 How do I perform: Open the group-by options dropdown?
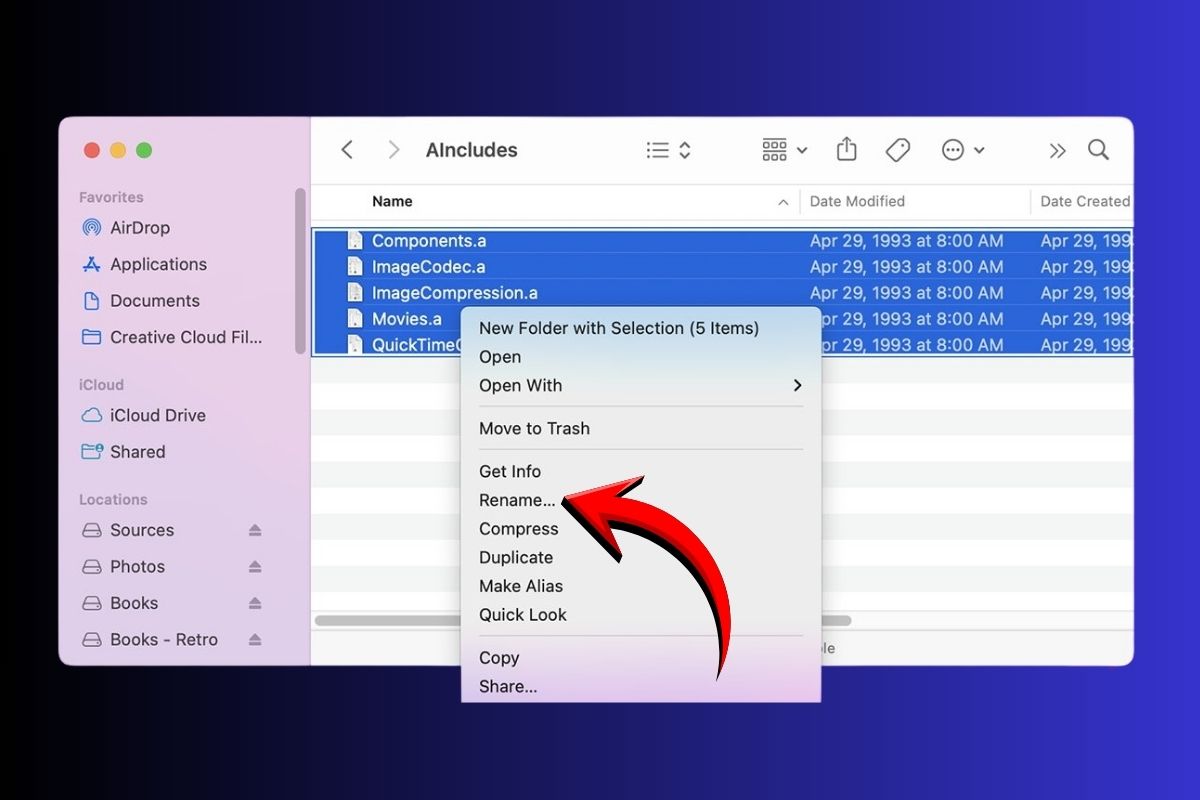pyautogui.click(x=784, y=150)
